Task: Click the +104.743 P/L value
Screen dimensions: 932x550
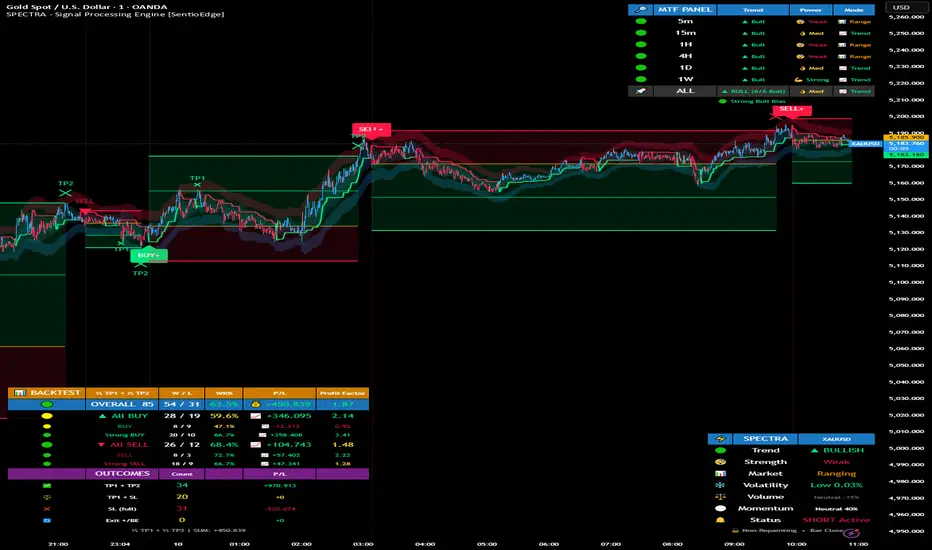Action: [289, 445]
